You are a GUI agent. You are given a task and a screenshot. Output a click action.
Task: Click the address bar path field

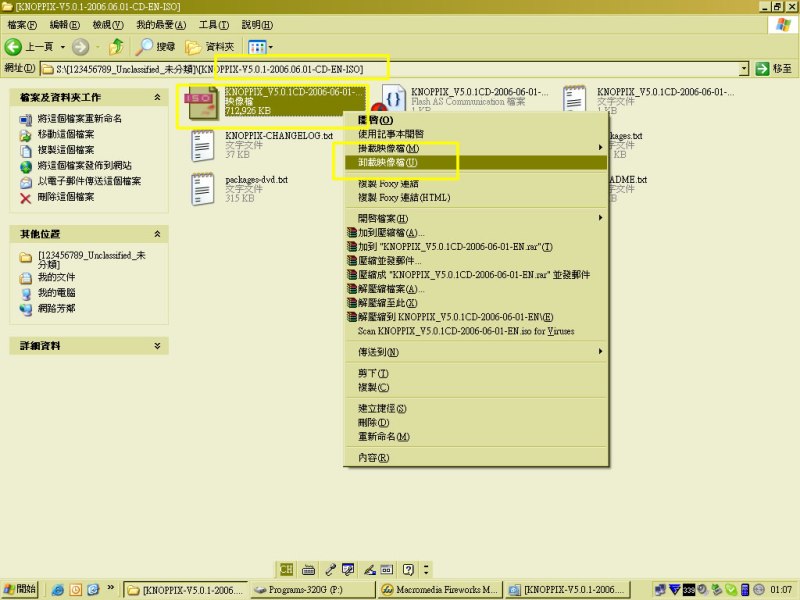pos(389,69)
